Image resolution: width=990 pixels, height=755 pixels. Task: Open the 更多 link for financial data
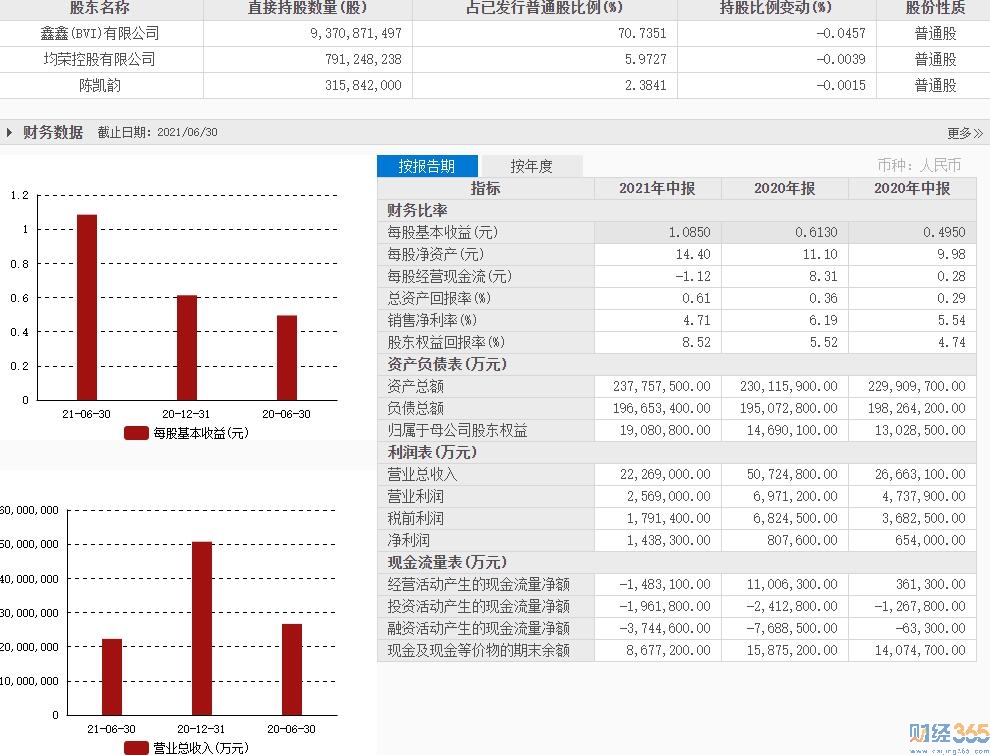tap(965, 133)
